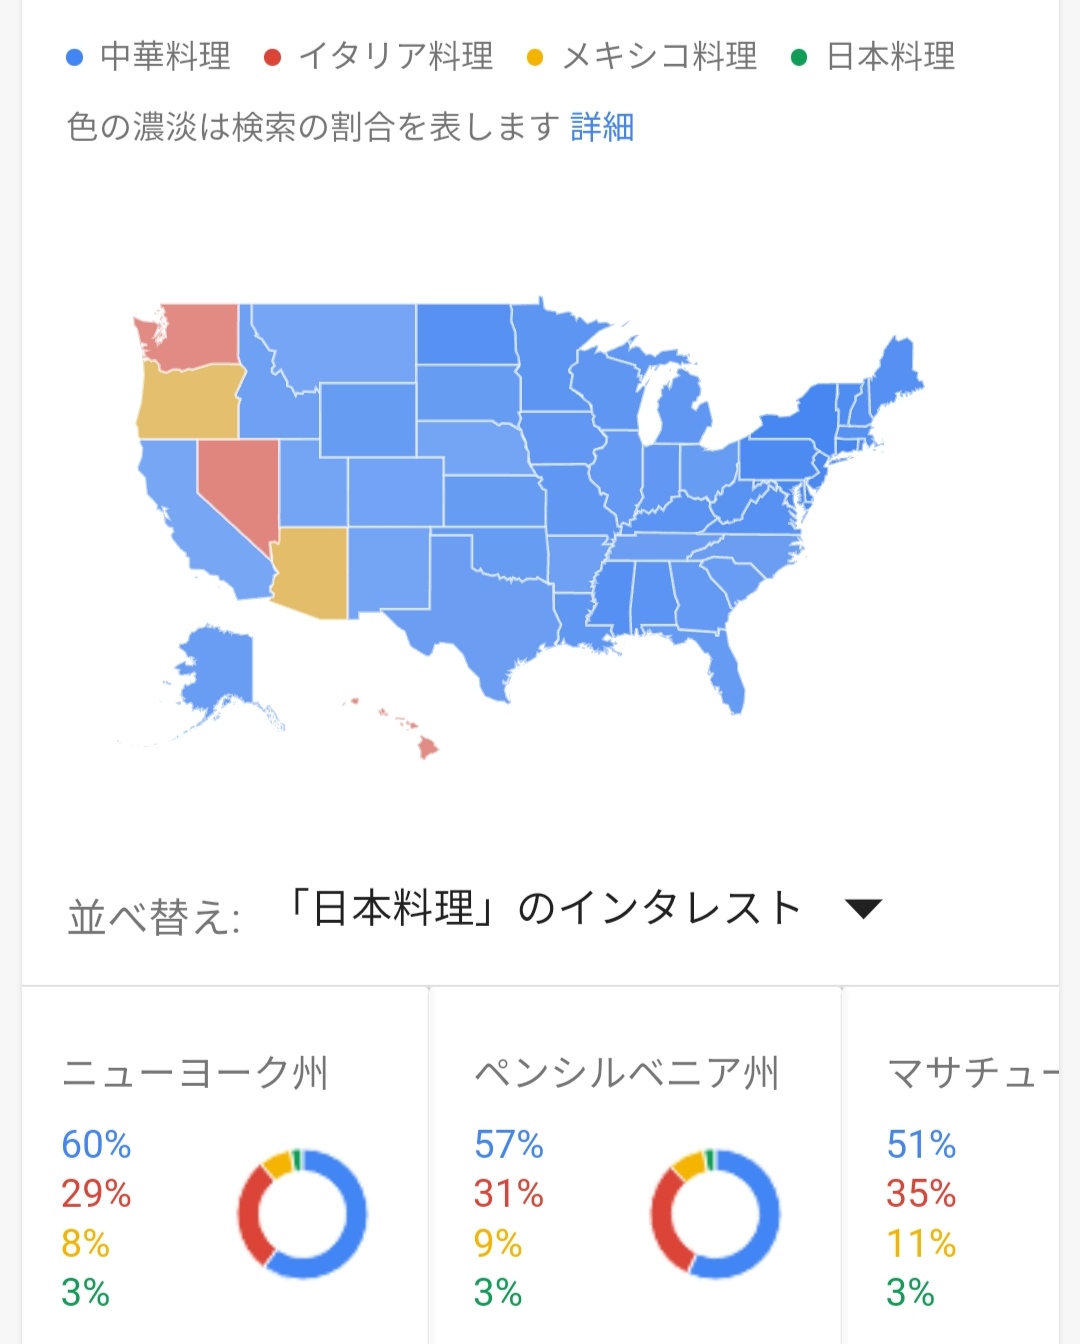This screenshot has height=1344, width=1080.
Task: Click the Pennsylvania donut chart
Action: (715, 1214)
